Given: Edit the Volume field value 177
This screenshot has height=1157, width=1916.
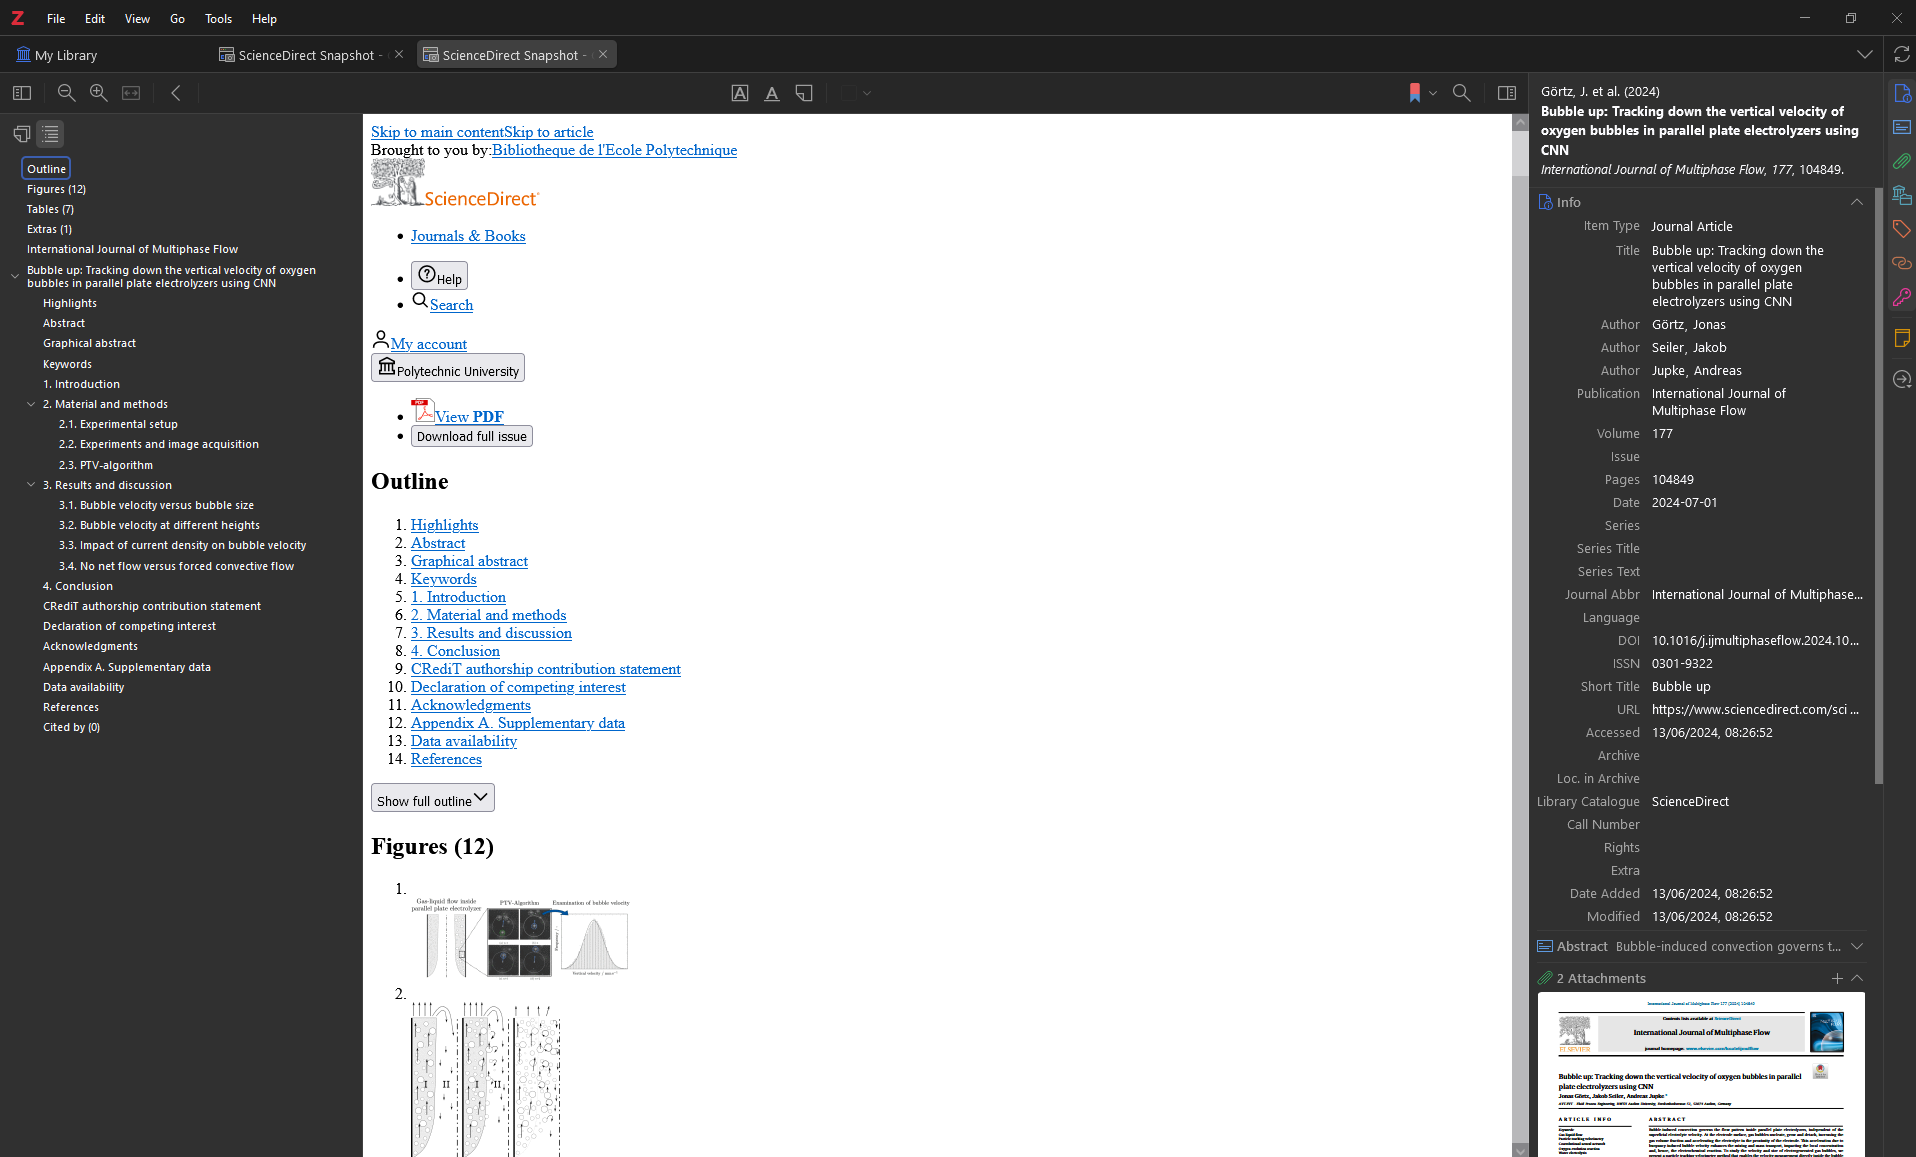Looking at the screenshot, I should [1758, 434].
